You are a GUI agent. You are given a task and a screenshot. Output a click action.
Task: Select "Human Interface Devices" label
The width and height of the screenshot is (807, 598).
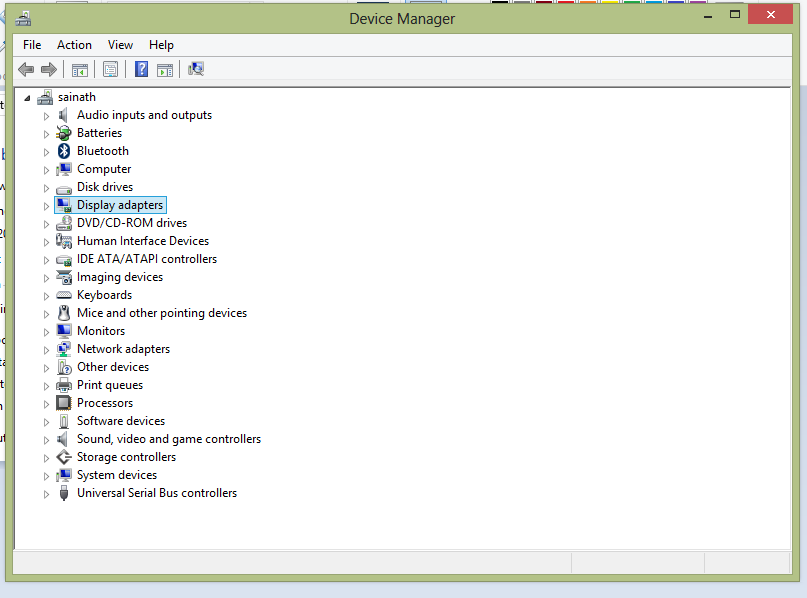143,241
